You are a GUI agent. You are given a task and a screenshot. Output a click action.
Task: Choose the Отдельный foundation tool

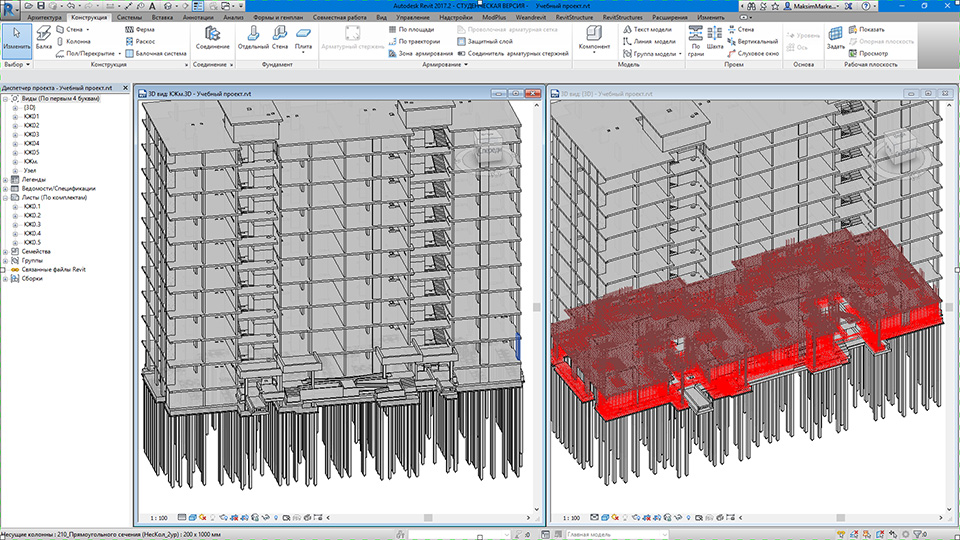pos(254,38)
